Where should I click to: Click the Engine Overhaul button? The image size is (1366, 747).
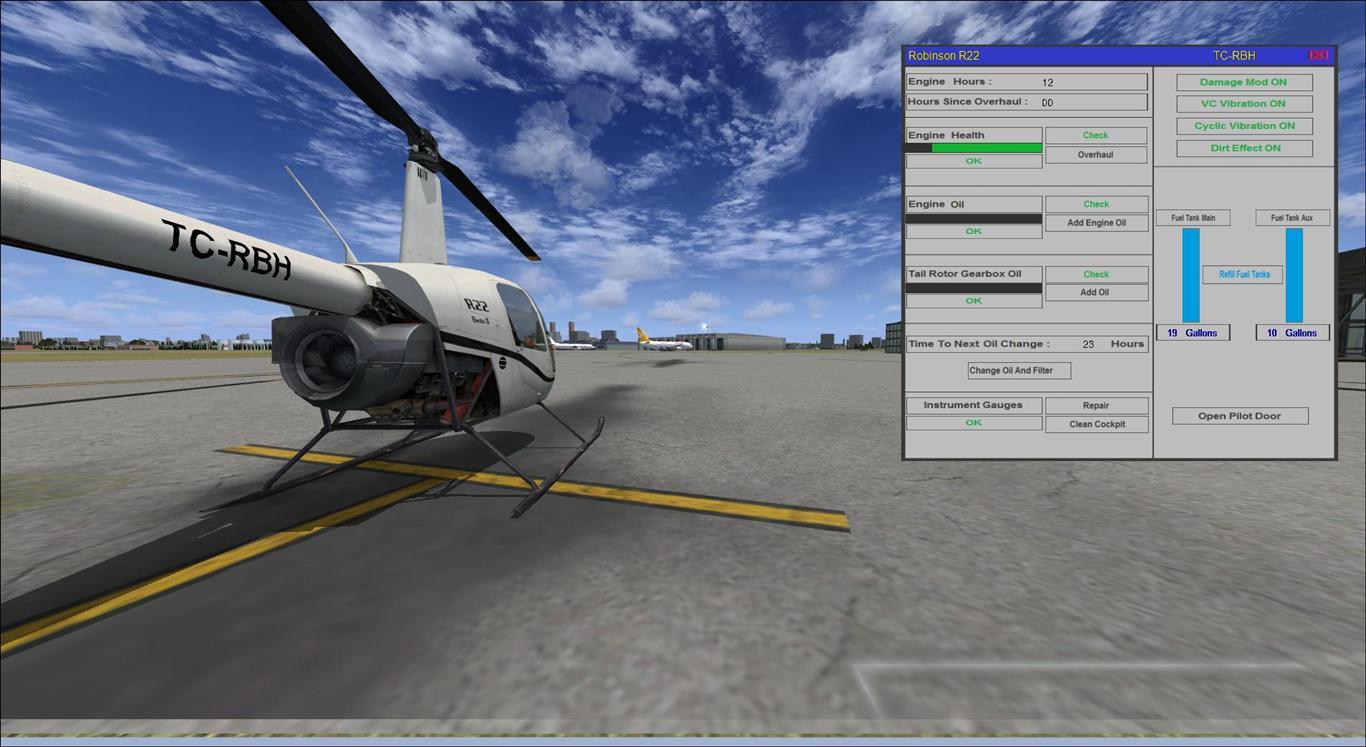click(1096, 155)
